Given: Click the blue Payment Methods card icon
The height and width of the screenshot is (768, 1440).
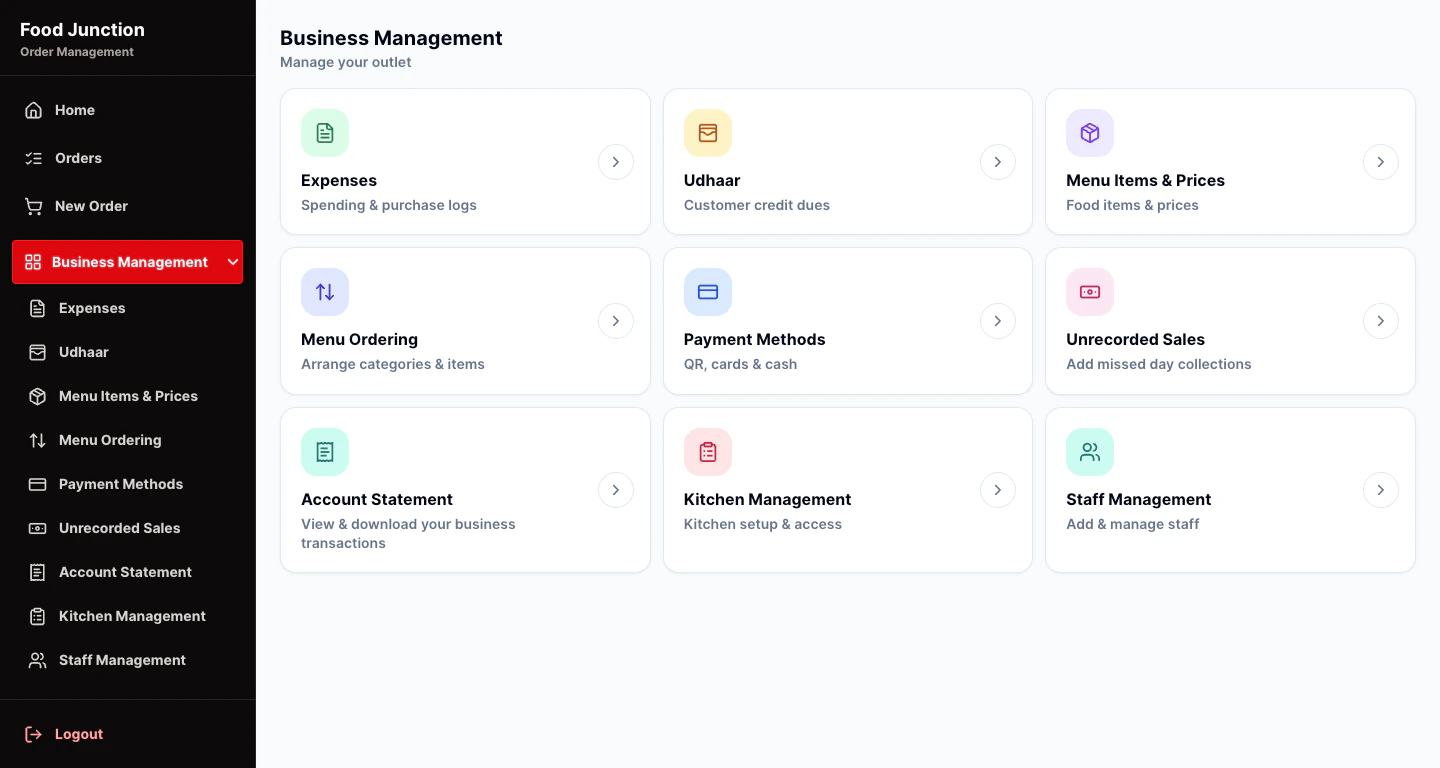Looking at the screenshot, I should 708,292.
